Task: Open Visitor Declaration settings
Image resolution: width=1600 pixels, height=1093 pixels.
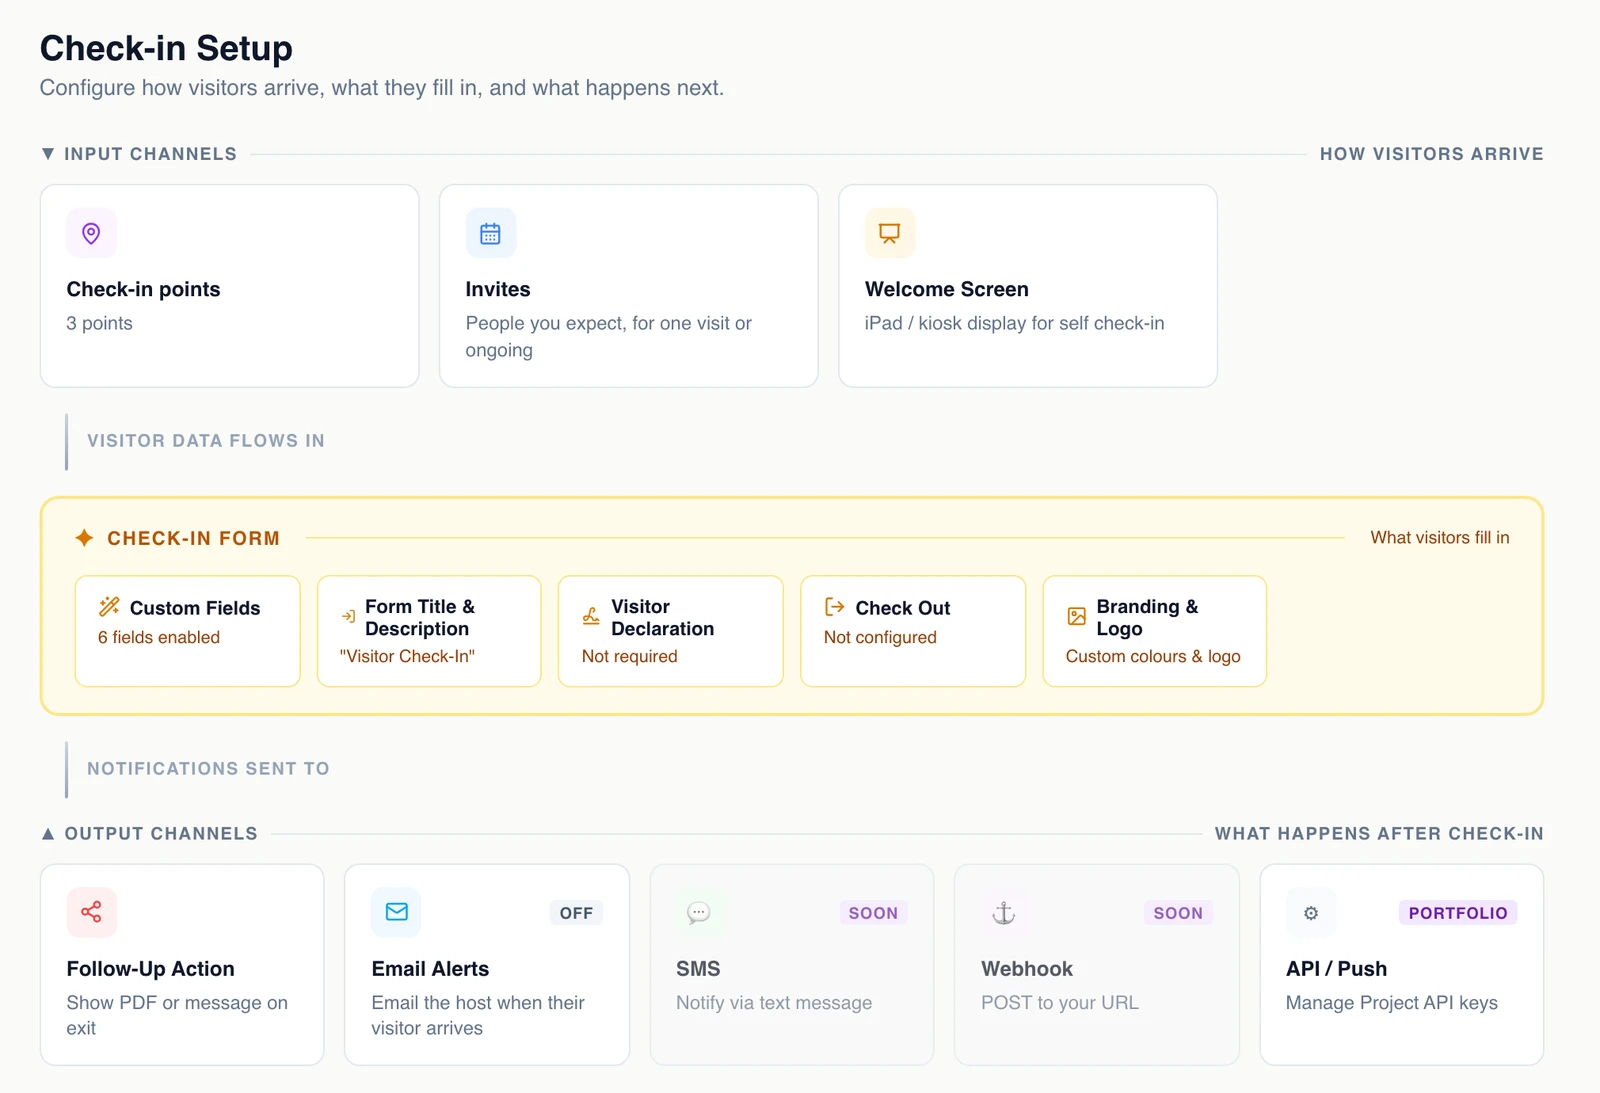Action: 663,618
